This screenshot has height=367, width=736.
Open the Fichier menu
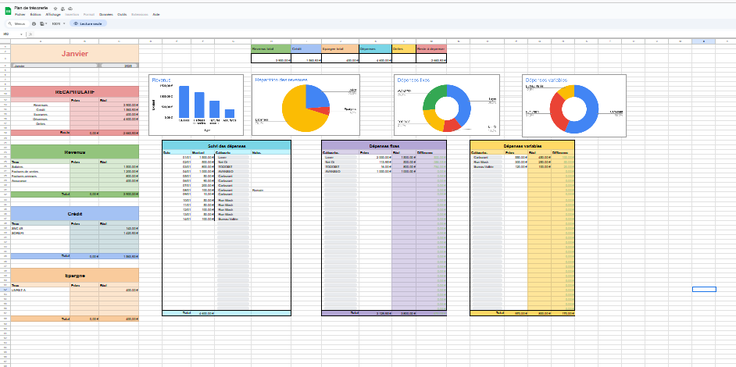point(20,15)
